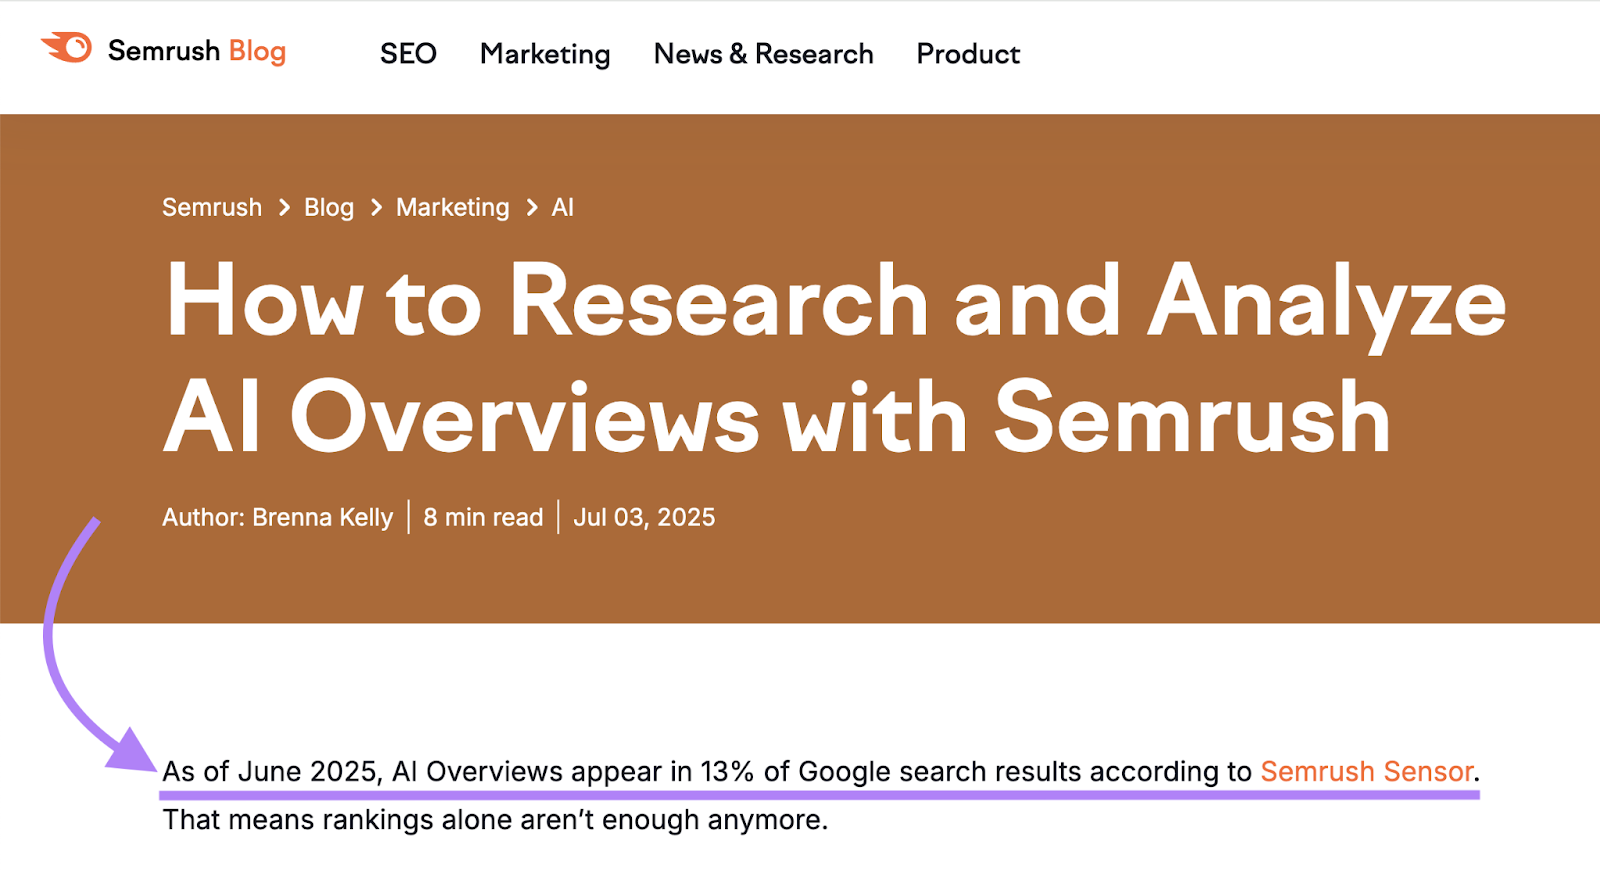Open the News & Research section
1600x877 pixels.
tap(763, 55)
